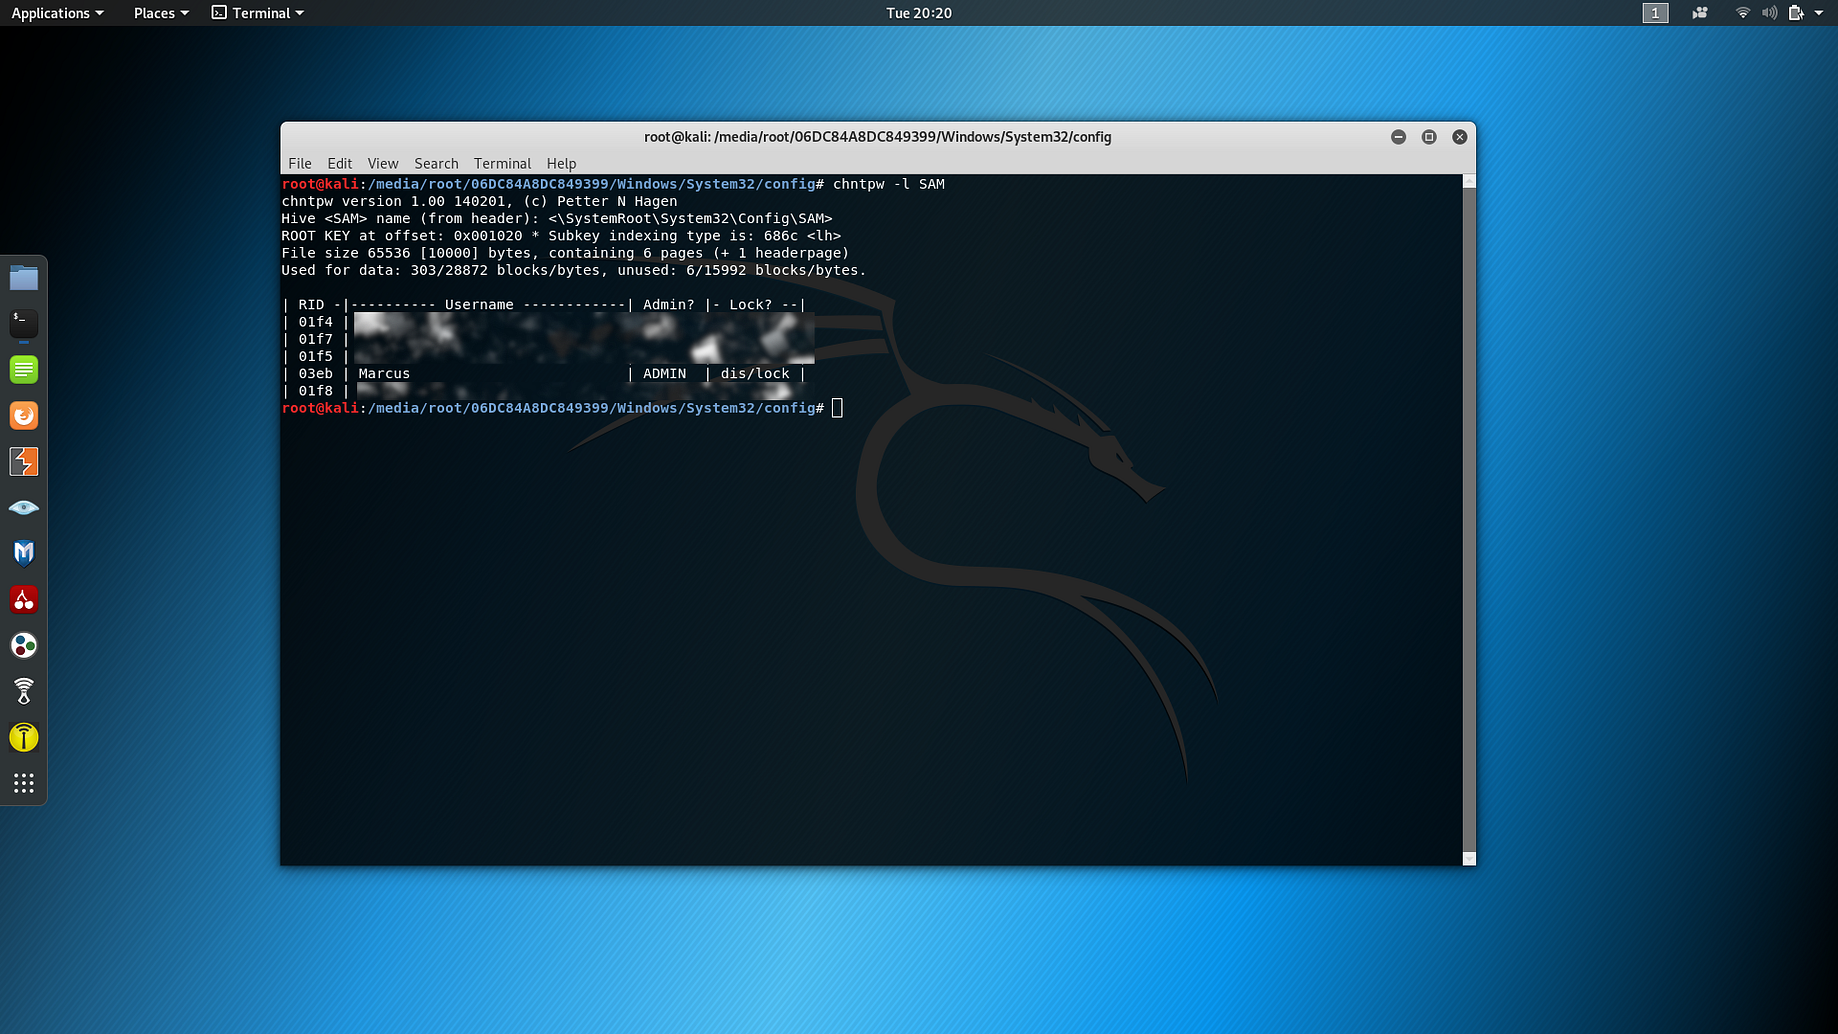Launch the Terminal icon in the dock

click(24, 323)
